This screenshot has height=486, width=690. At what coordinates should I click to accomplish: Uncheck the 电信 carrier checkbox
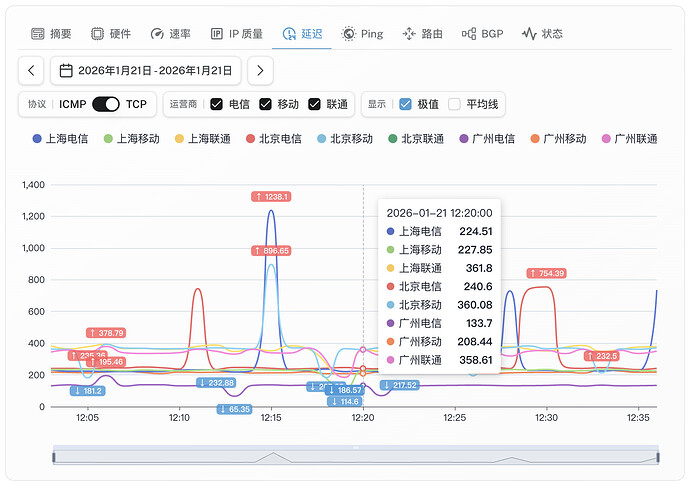(x=217, y=104)
